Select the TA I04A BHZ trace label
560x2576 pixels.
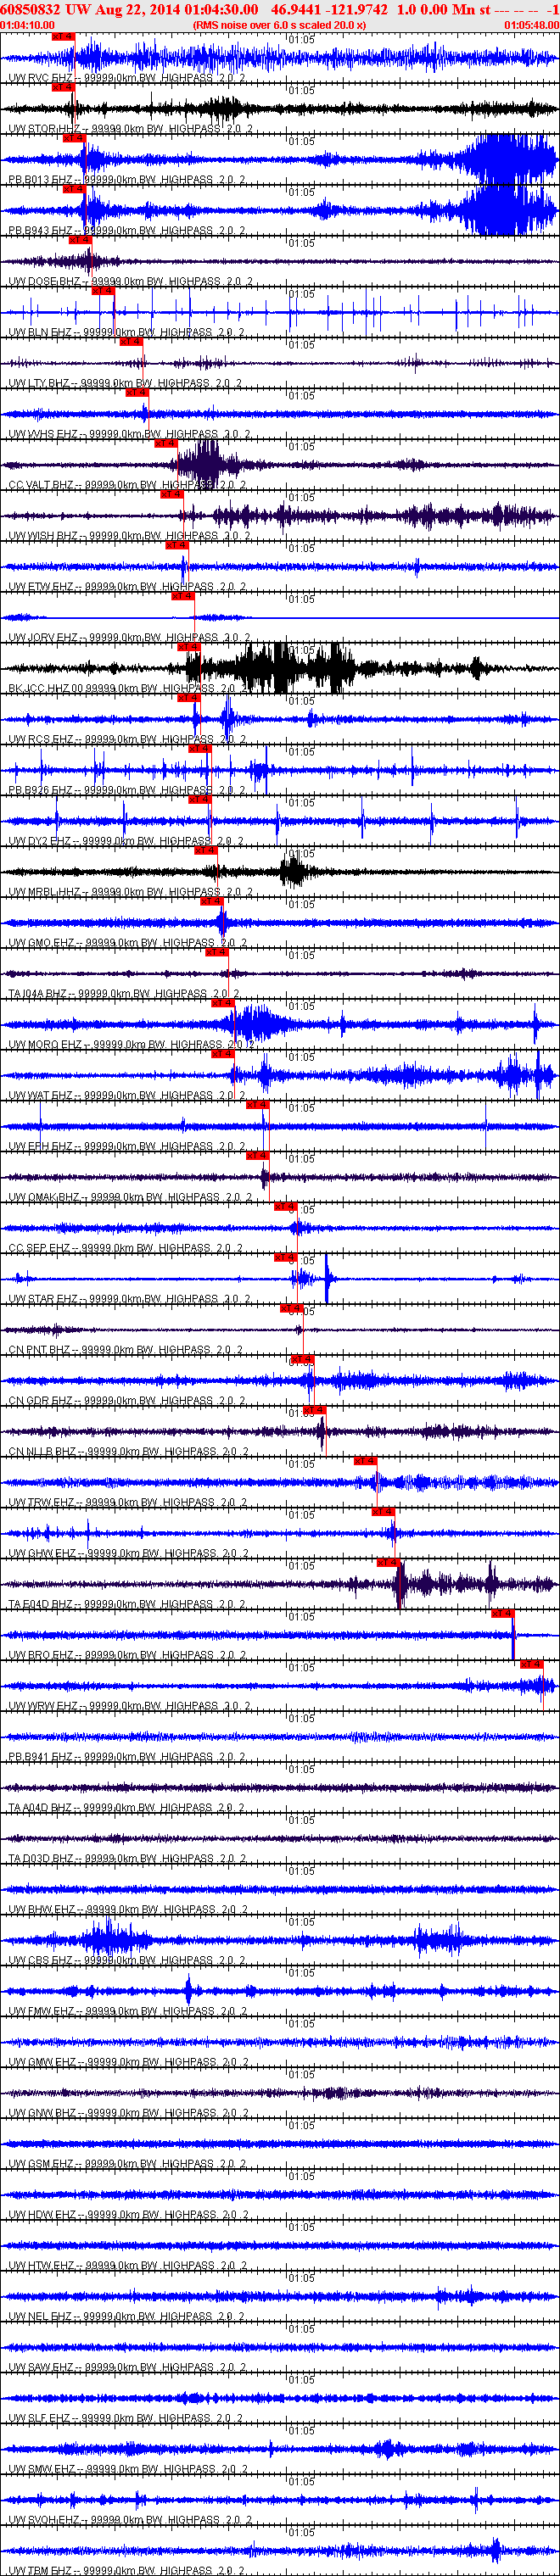[x=124, y=994]
